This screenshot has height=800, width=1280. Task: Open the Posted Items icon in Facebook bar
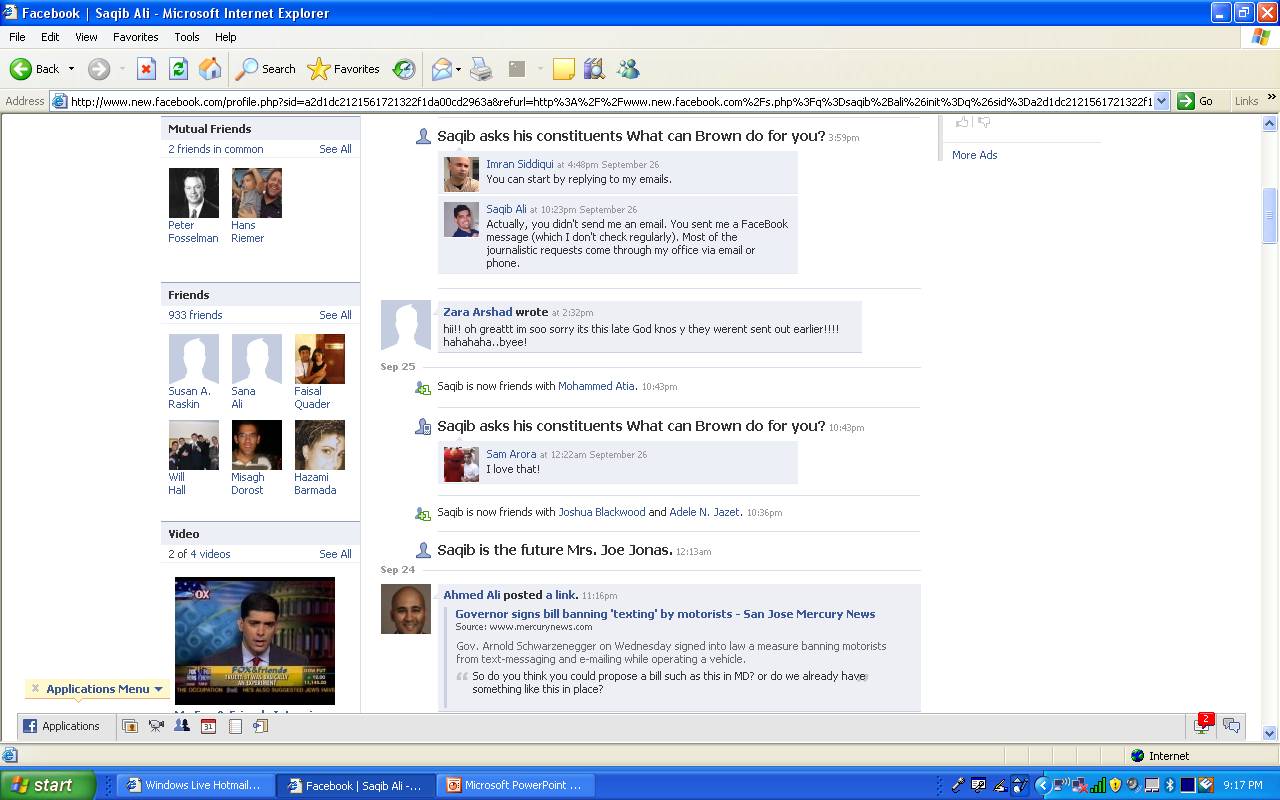pyautogui.click(x=260, y=726)
